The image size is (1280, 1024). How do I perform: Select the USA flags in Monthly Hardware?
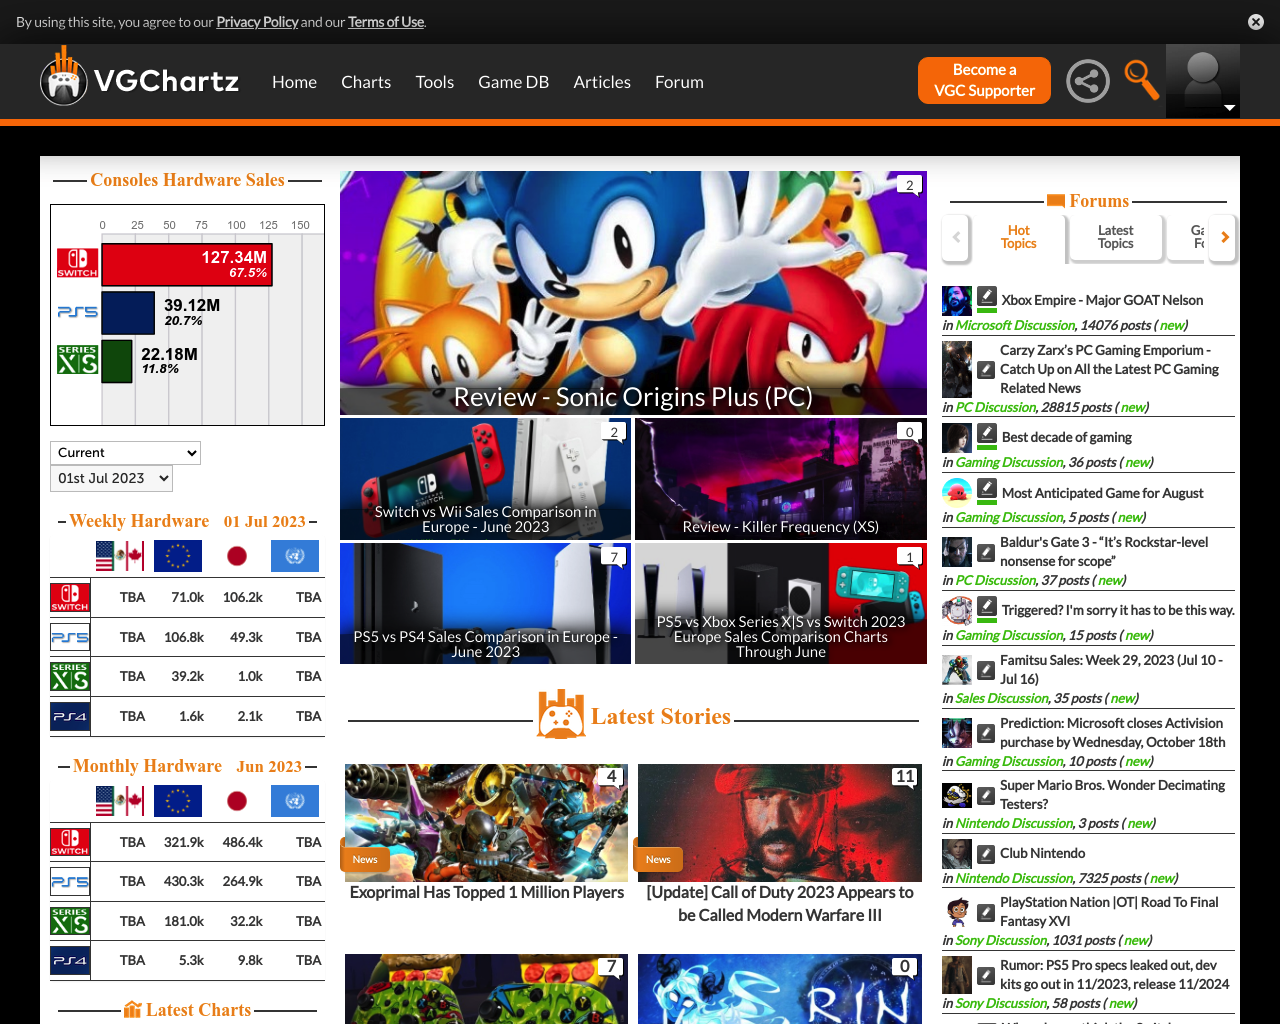(120, 801)
